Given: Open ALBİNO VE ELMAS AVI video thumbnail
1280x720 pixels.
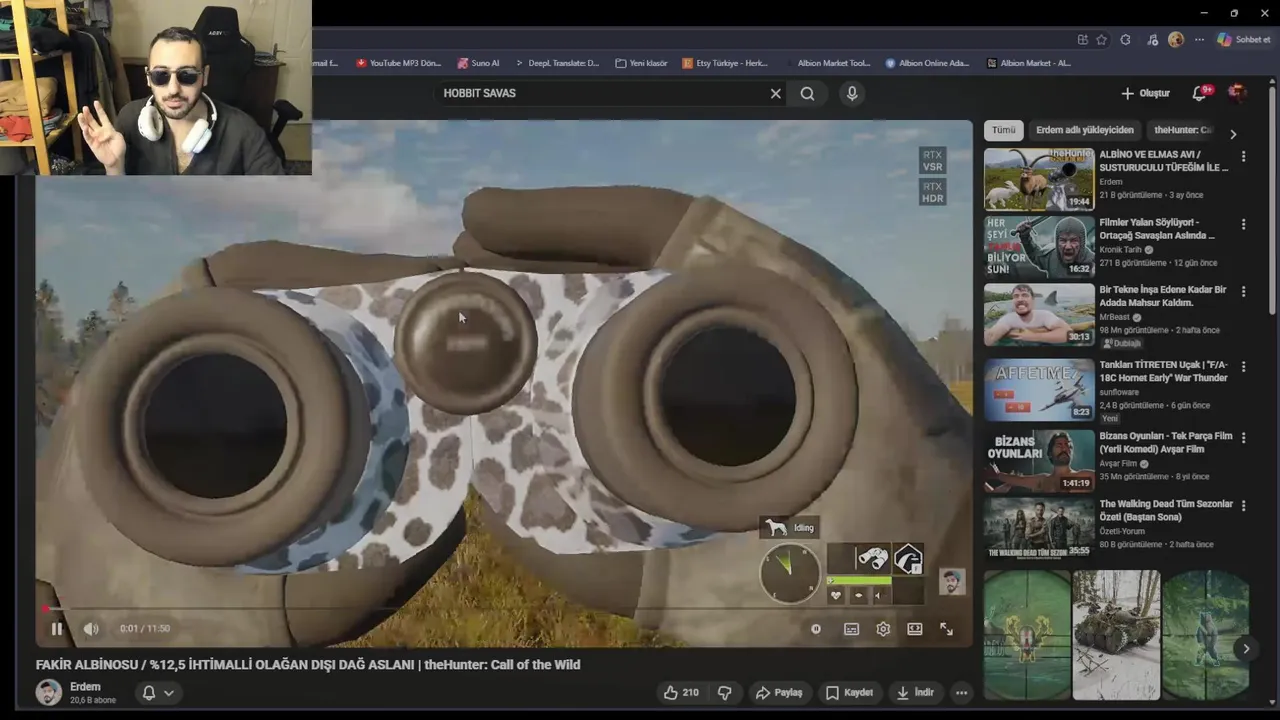Looking at the screenshot, I should (x=1039, y=179).
